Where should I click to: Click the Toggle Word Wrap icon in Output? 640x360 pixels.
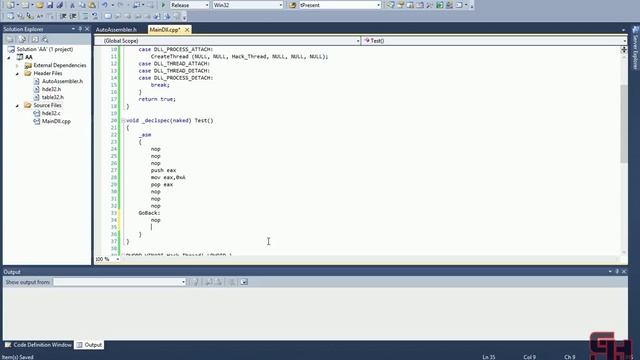pyautogui.click(x=244, y=282)
